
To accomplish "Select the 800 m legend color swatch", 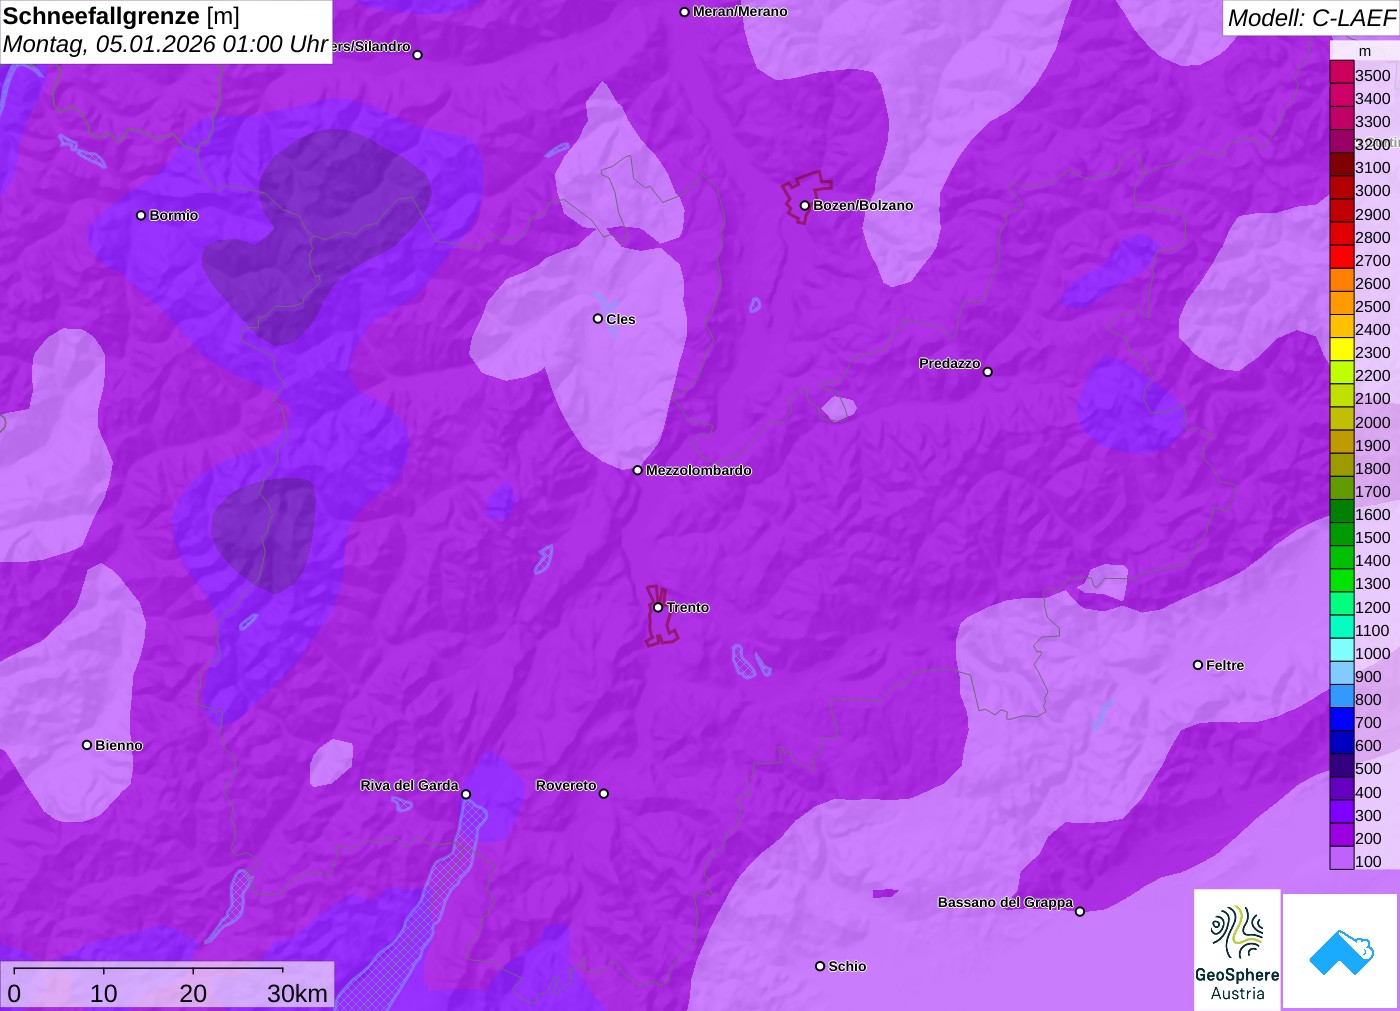I will coord(1342,696).
